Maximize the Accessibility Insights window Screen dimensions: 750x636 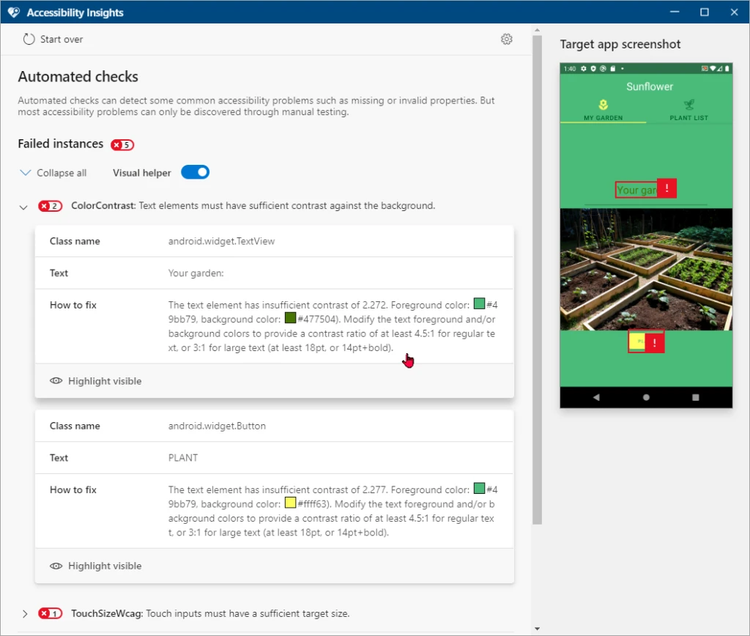point(704,12)
